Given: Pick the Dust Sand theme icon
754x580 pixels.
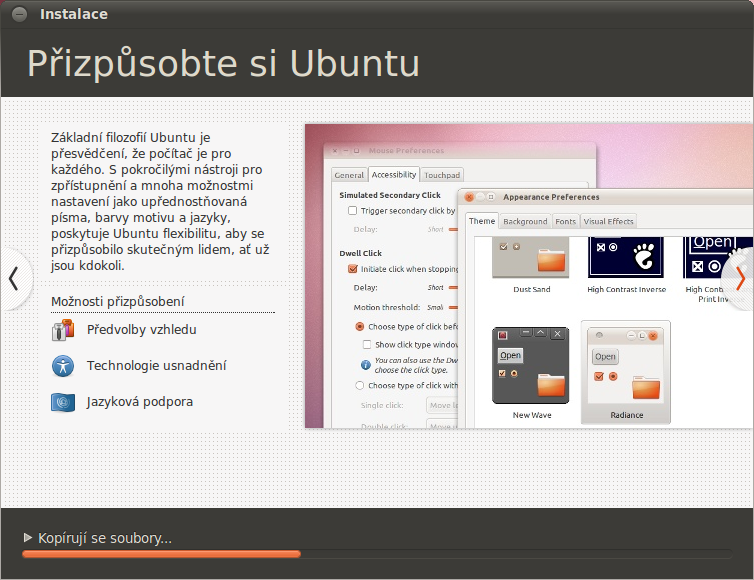Looking at the screenshot, I should [531, 256].
